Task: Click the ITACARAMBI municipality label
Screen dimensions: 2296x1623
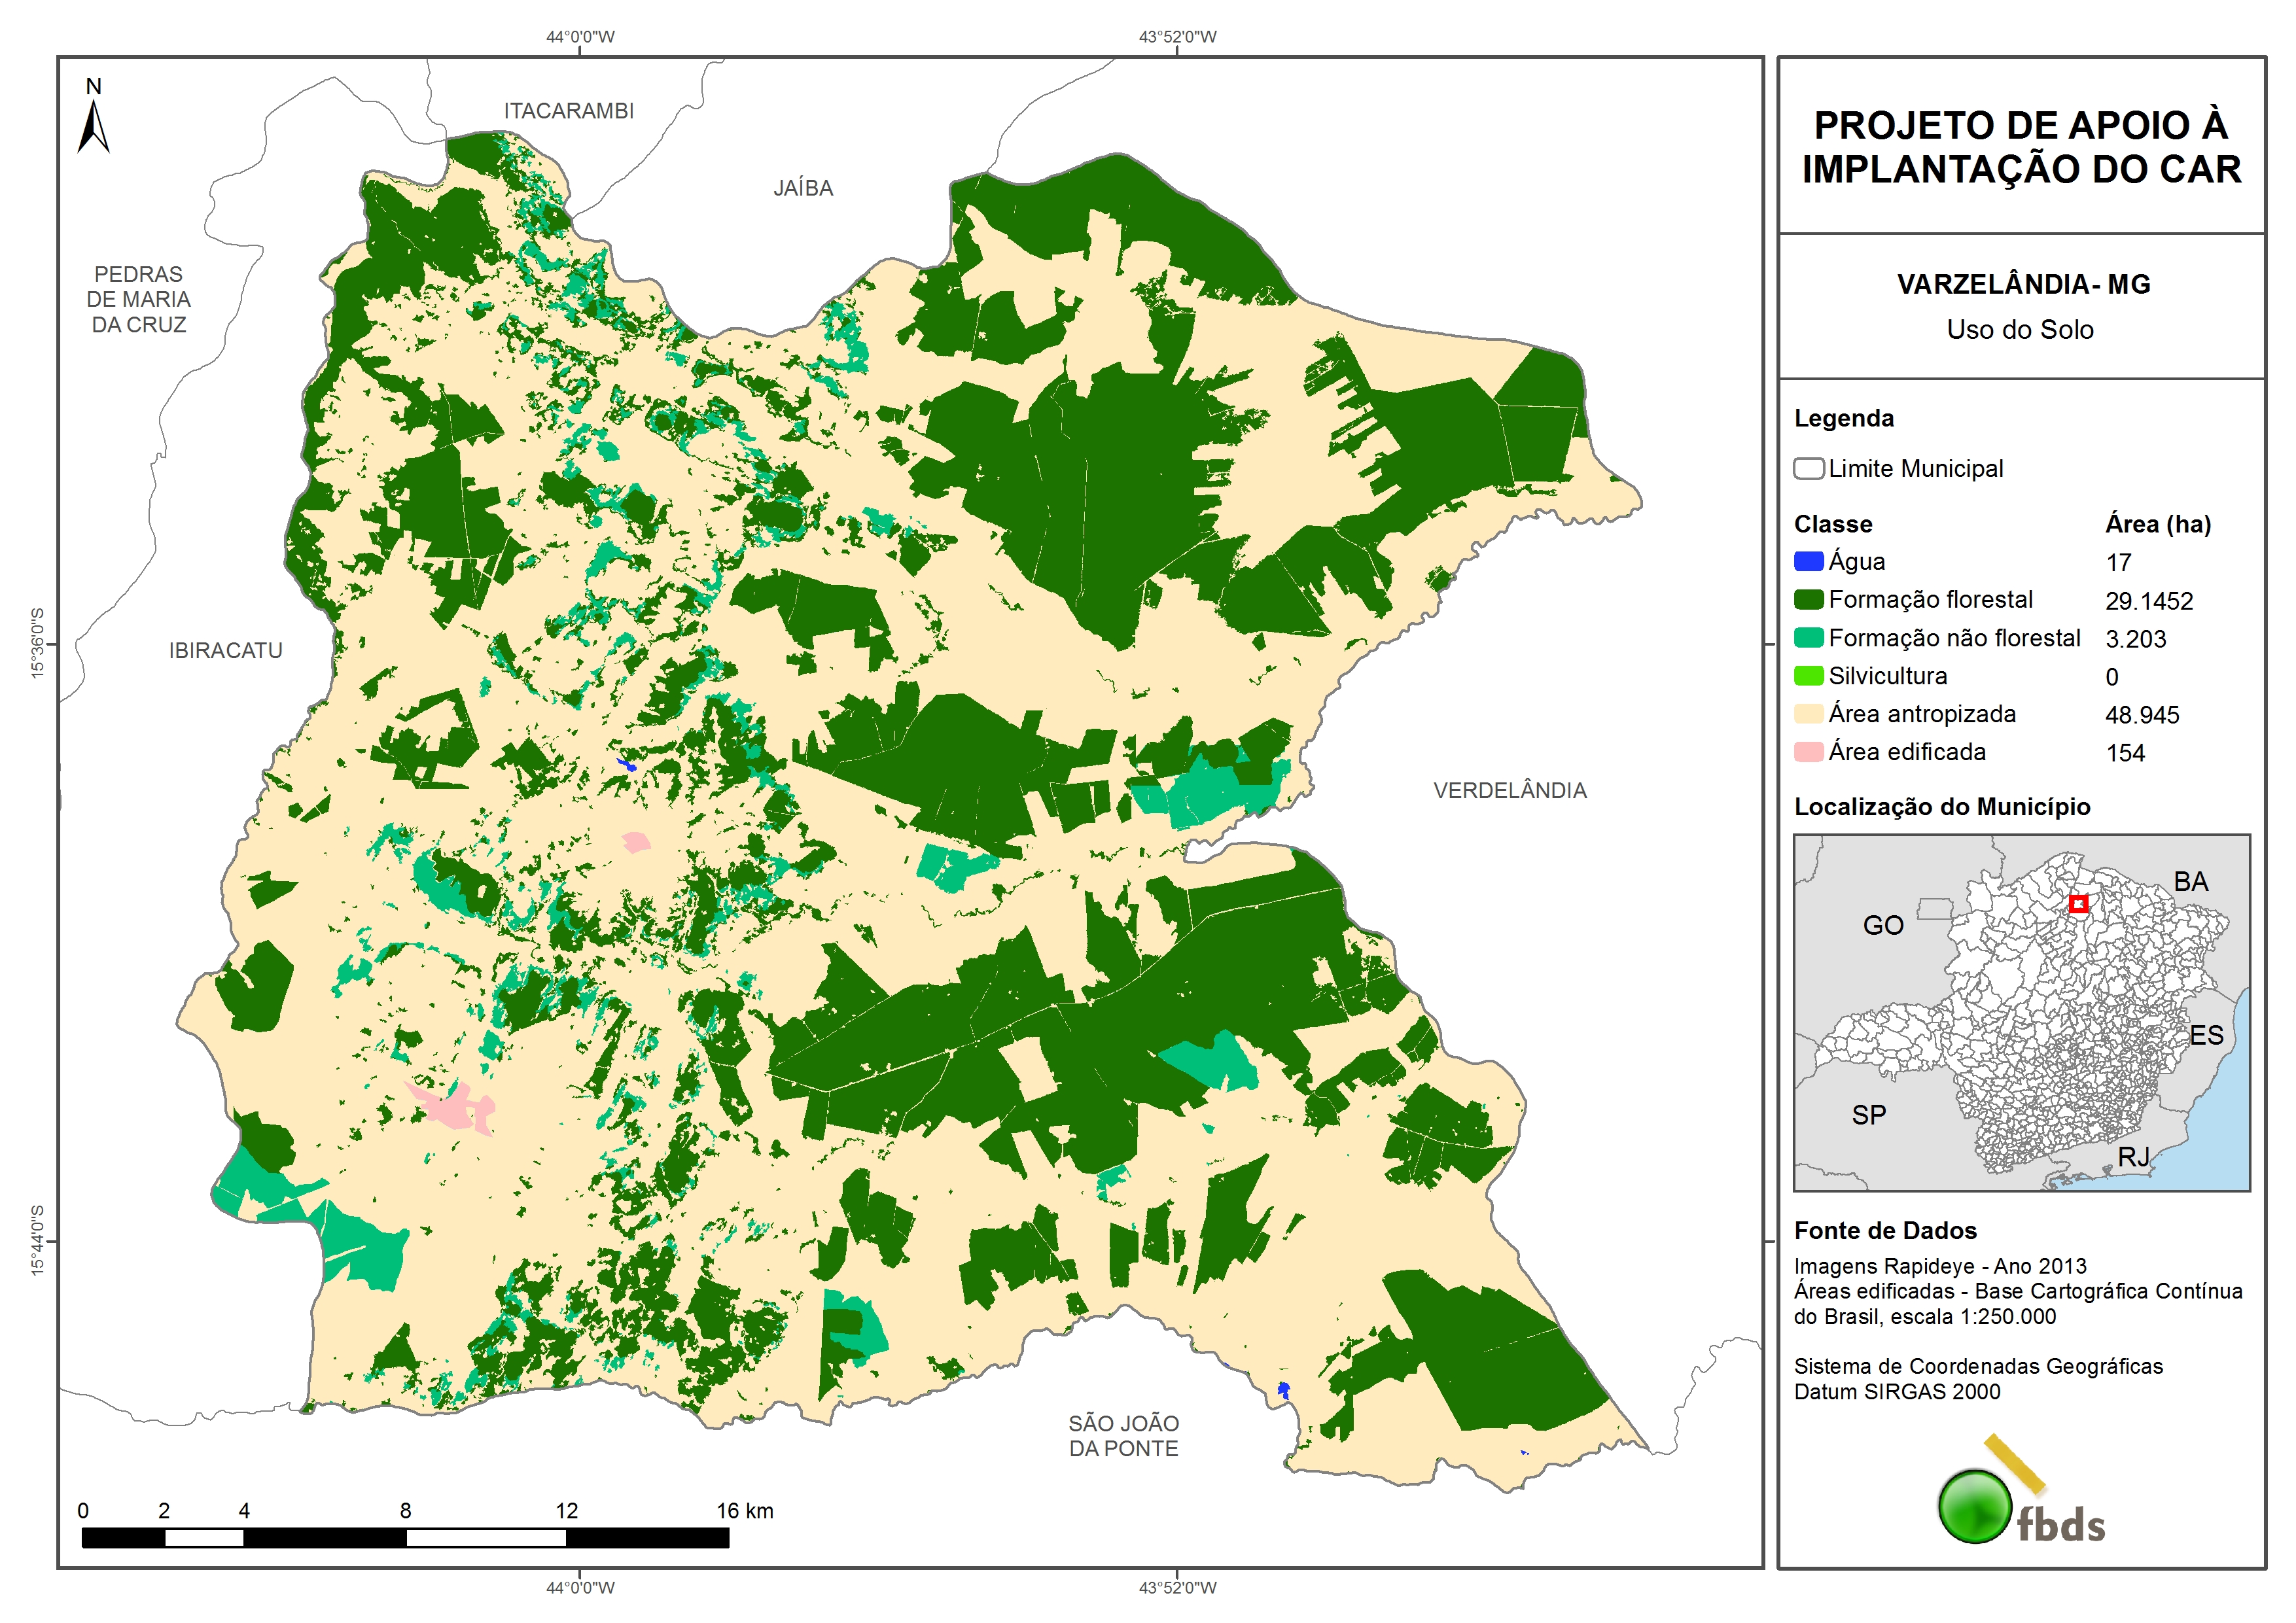Action: point(568,111)
